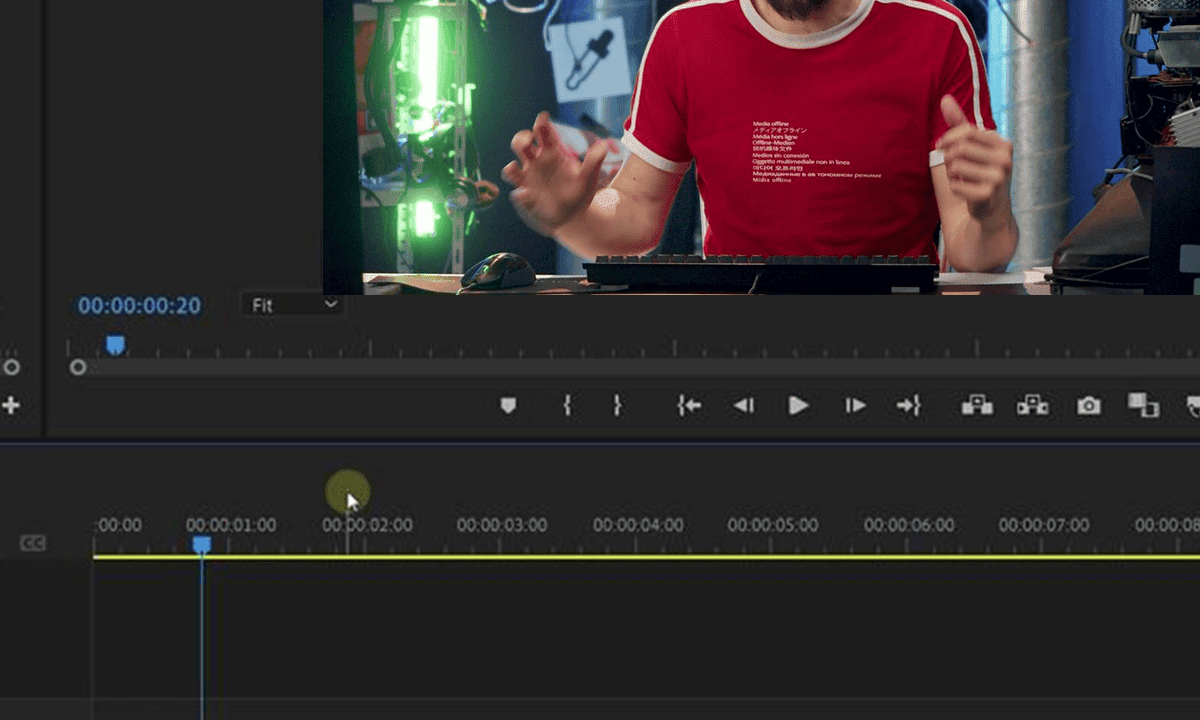Jump to the Out point
This screenshot has height=720, width=1200.
click(908, 405)
